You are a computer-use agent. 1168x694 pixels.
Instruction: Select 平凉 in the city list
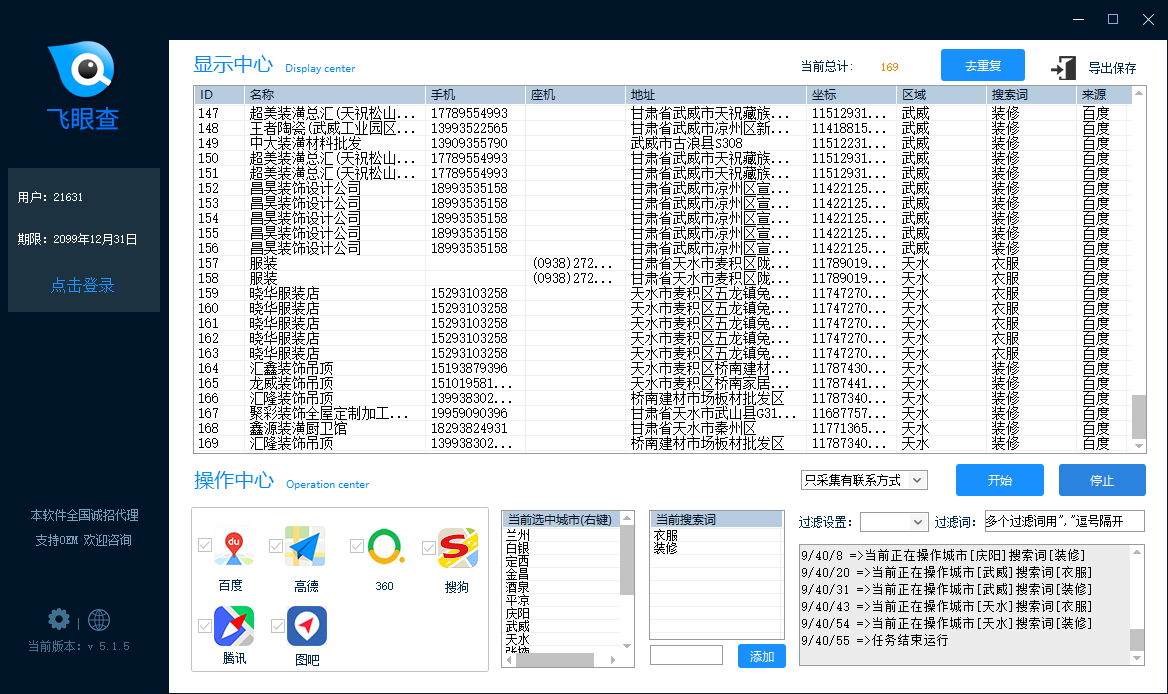518,600
